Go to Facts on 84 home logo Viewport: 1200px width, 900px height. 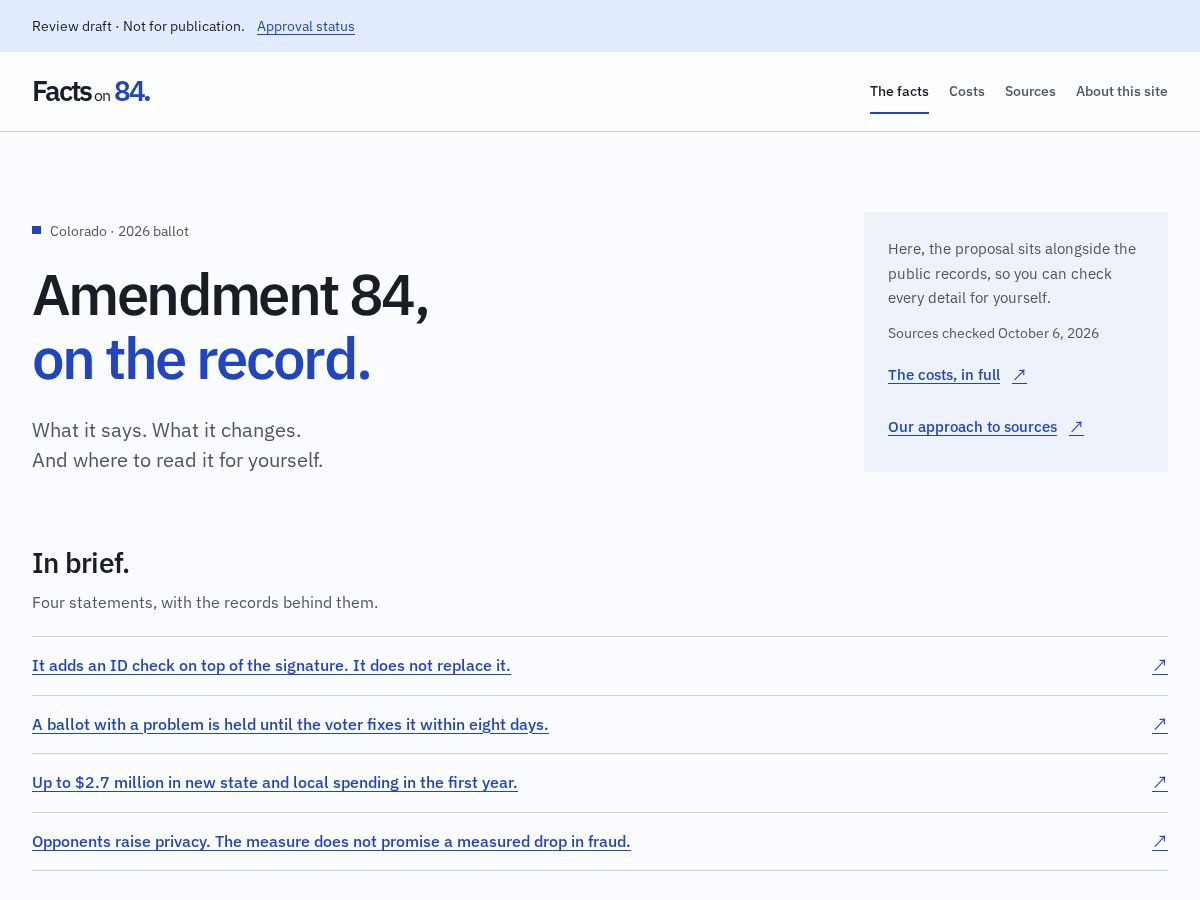tap(91, 91)
